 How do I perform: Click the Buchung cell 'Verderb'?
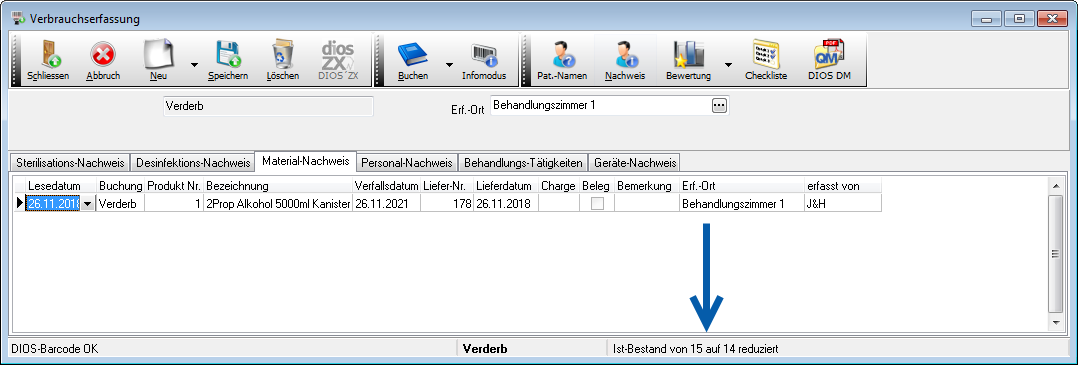(120, 203)
